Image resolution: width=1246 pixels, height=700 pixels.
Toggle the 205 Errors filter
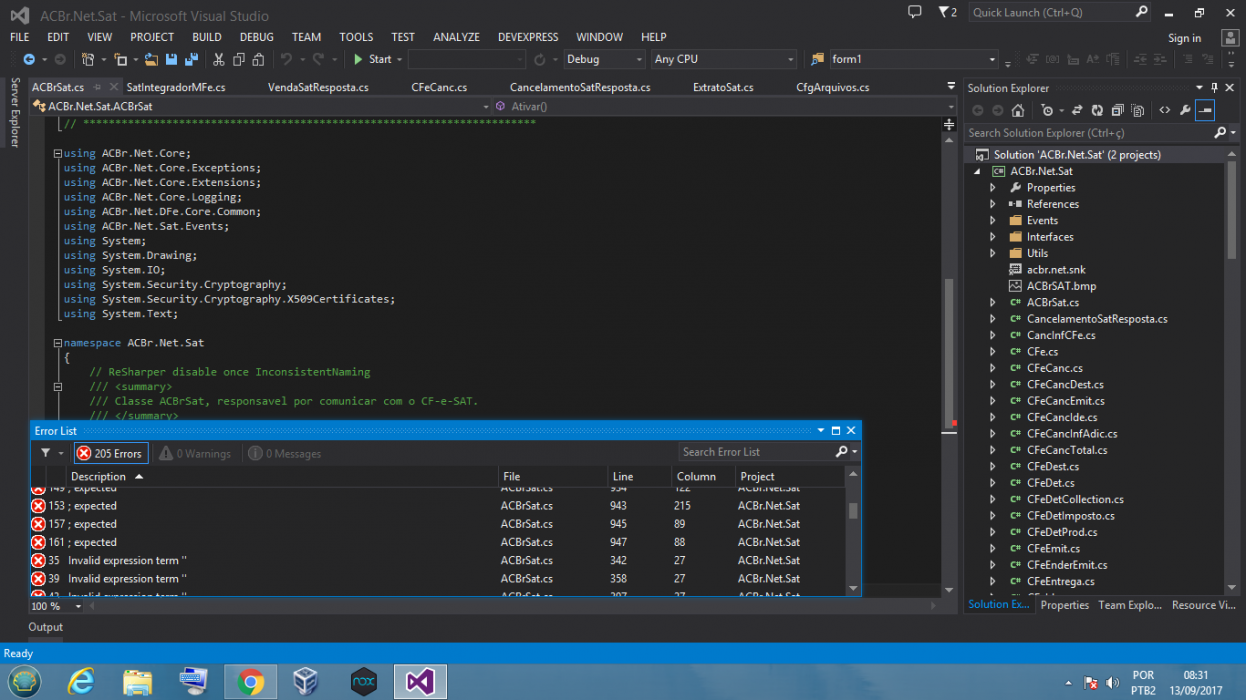[111, 454]
